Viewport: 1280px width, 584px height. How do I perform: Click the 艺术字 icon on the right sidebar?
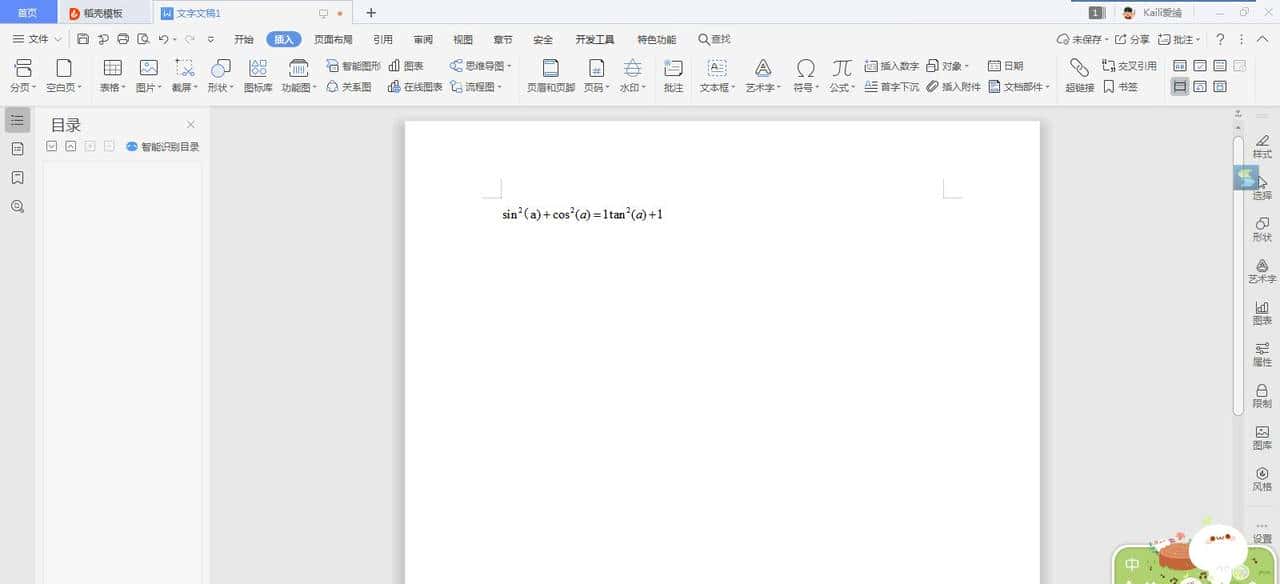[1261, 270]
